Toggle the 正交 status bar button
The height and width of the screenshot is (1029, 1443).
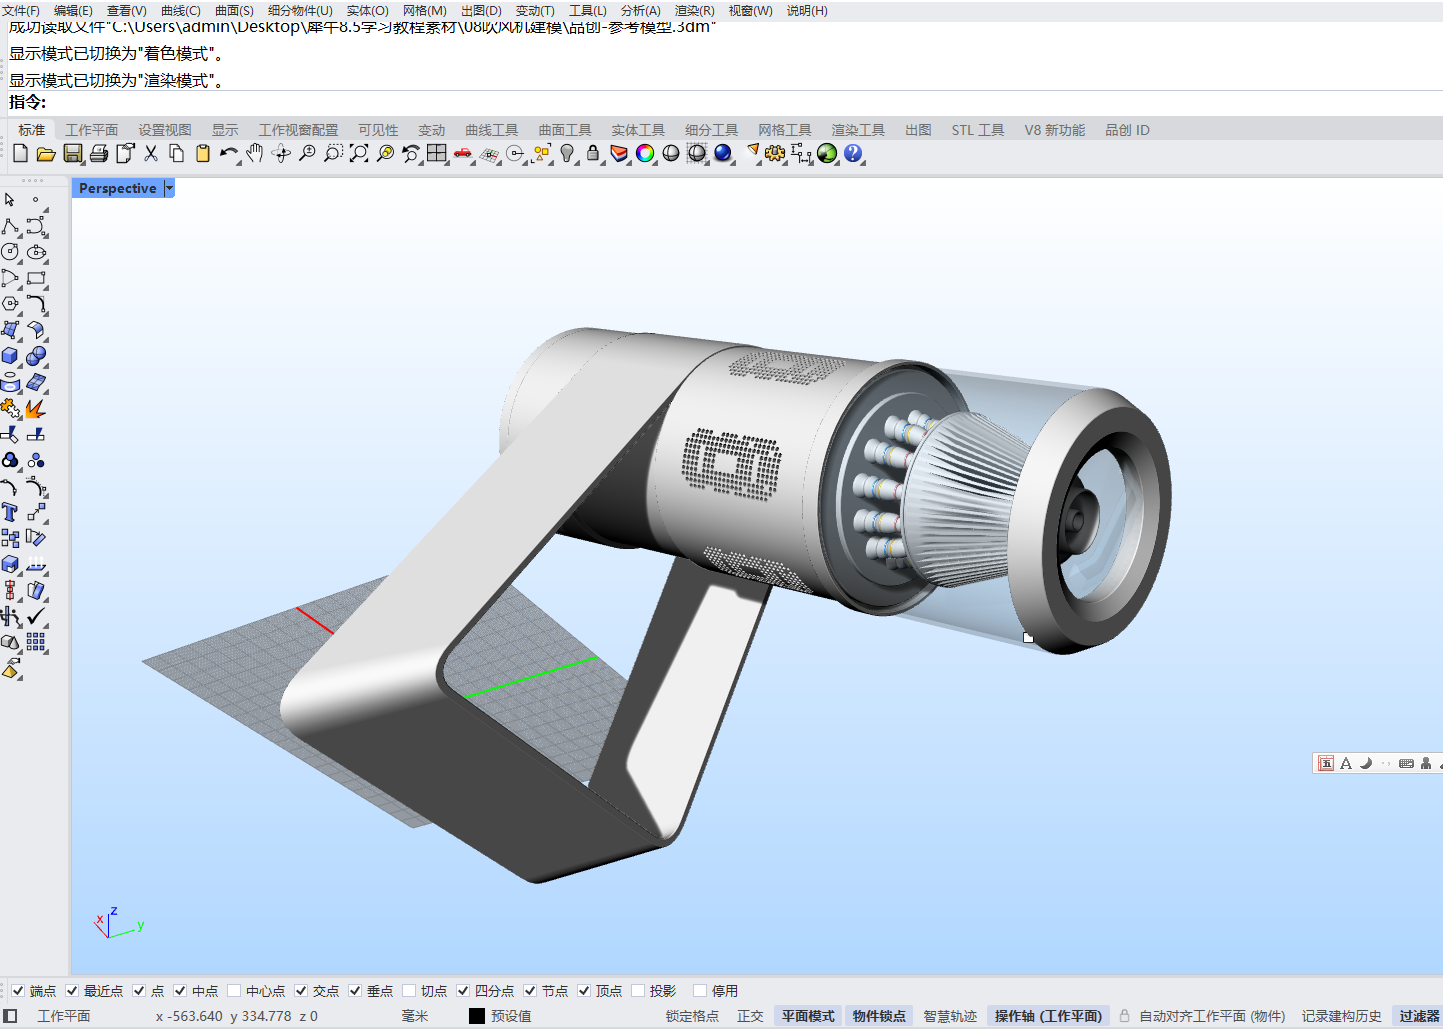click(750, 1016)
